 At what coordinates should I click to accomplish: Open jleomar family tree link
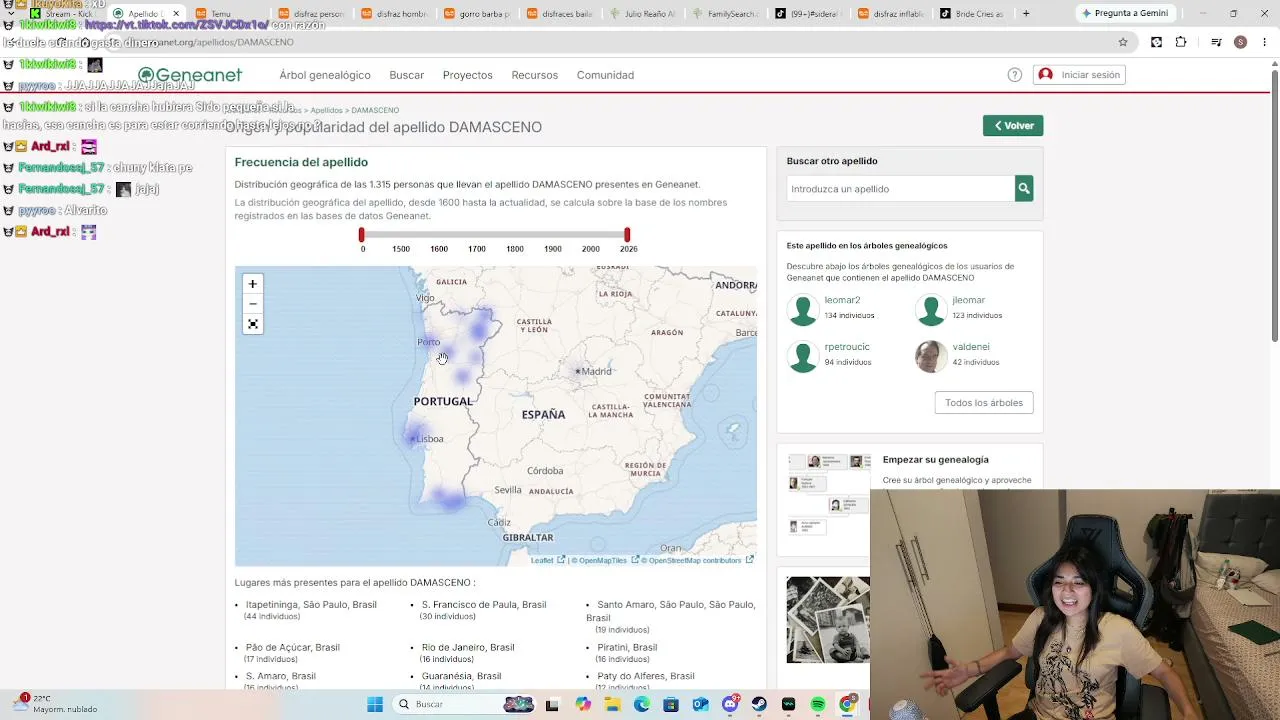pyautogui.click(x=969, y=300)
